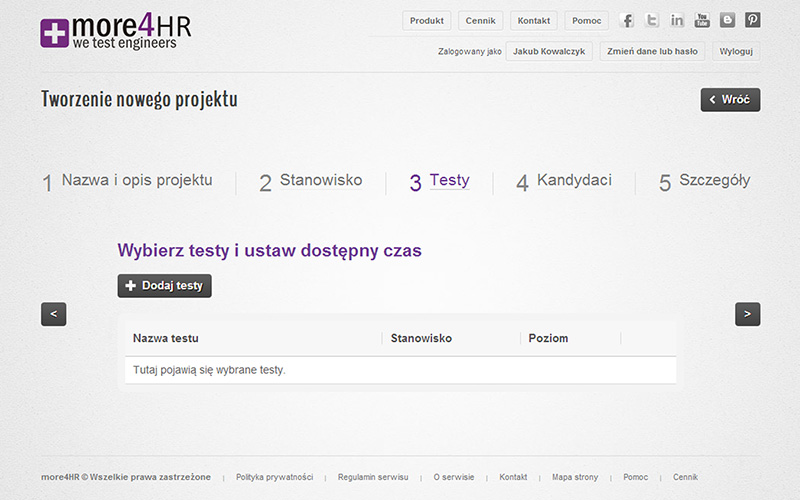Switch to step 4 Kandydaci
Image resolution: width=800 pixels, height=500 pixels.
click(564, 182)
